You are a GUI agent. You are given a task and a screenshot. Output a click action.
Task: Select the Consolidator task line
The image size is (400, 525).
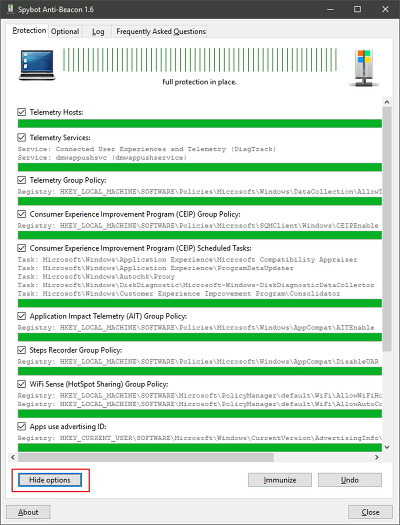click(x=179, y=294)
